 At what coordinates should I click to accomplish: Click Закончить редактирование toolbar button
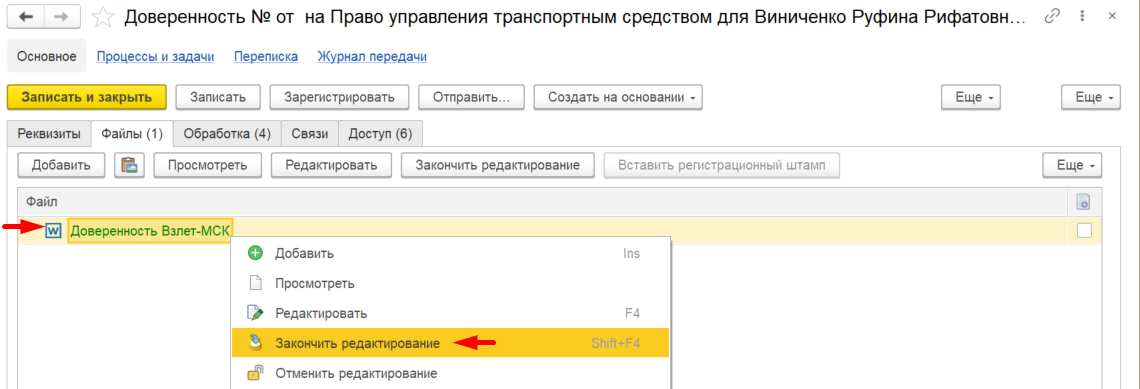498,165
